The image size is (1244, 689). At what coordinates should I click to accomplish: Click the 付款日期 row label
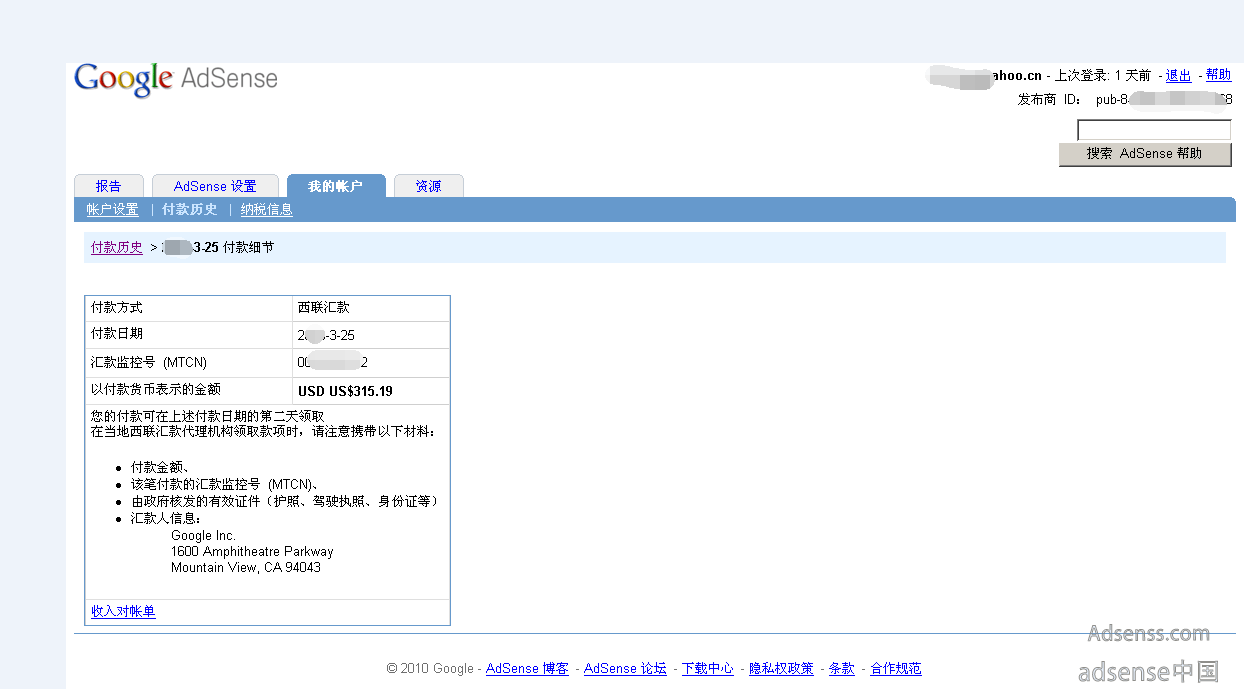coord(117,334)
